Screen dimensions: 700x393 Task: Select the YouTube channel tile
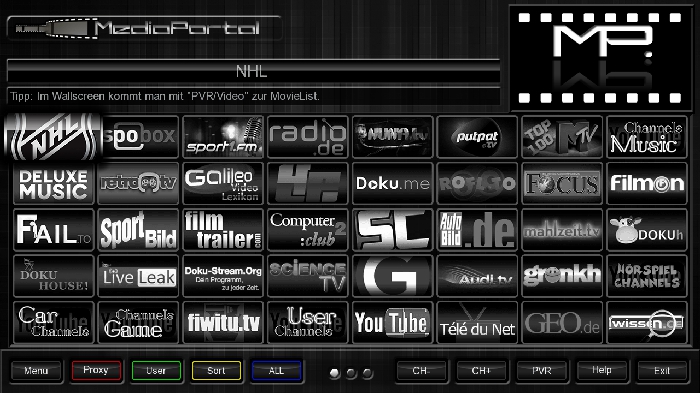point(392,322)
